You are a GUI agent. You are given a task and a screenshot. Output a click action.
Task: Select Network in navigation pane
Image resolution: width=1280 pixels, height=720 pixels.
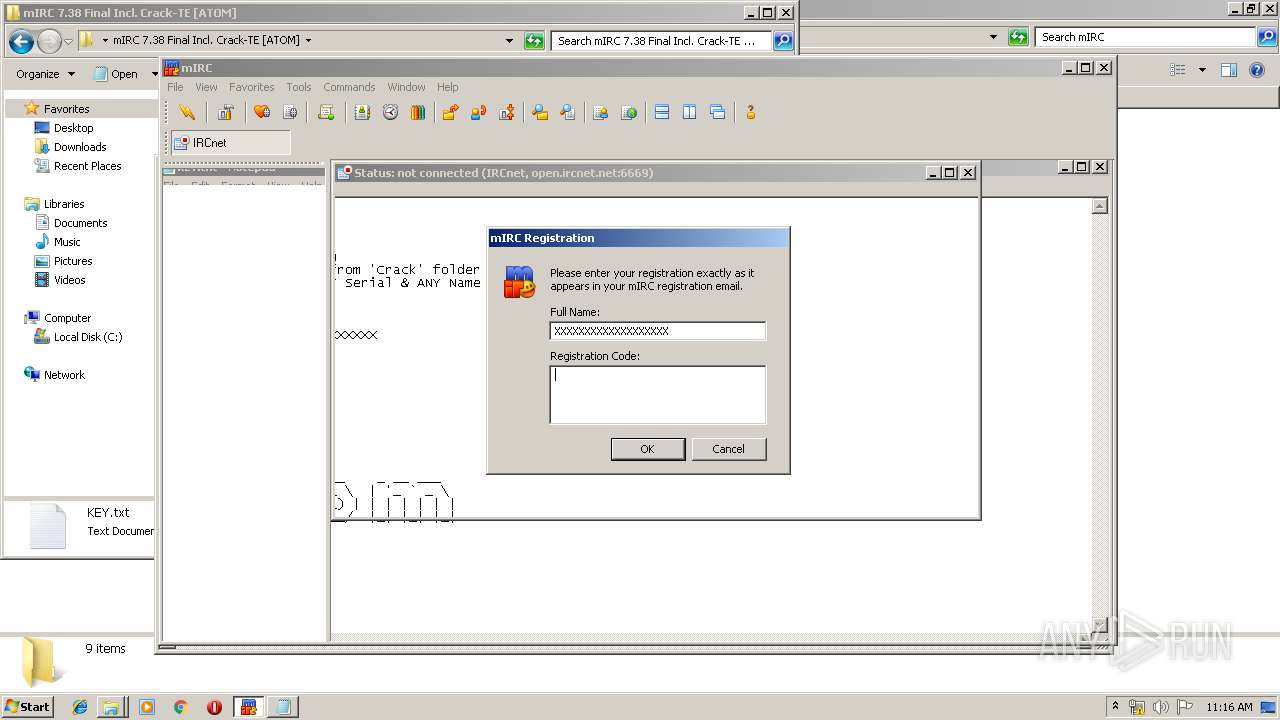[64, 375]
